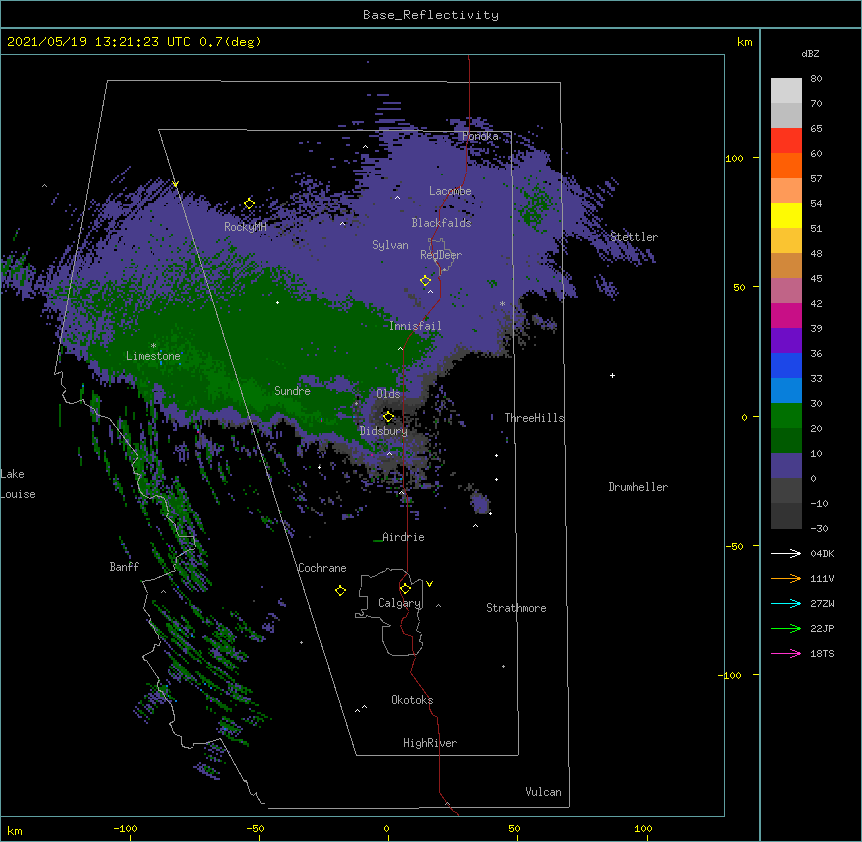The width and height of the screenshot is (862, 842).
Task: Click the cyan 27ZW arrow legend icon
Action: [786, 603]
